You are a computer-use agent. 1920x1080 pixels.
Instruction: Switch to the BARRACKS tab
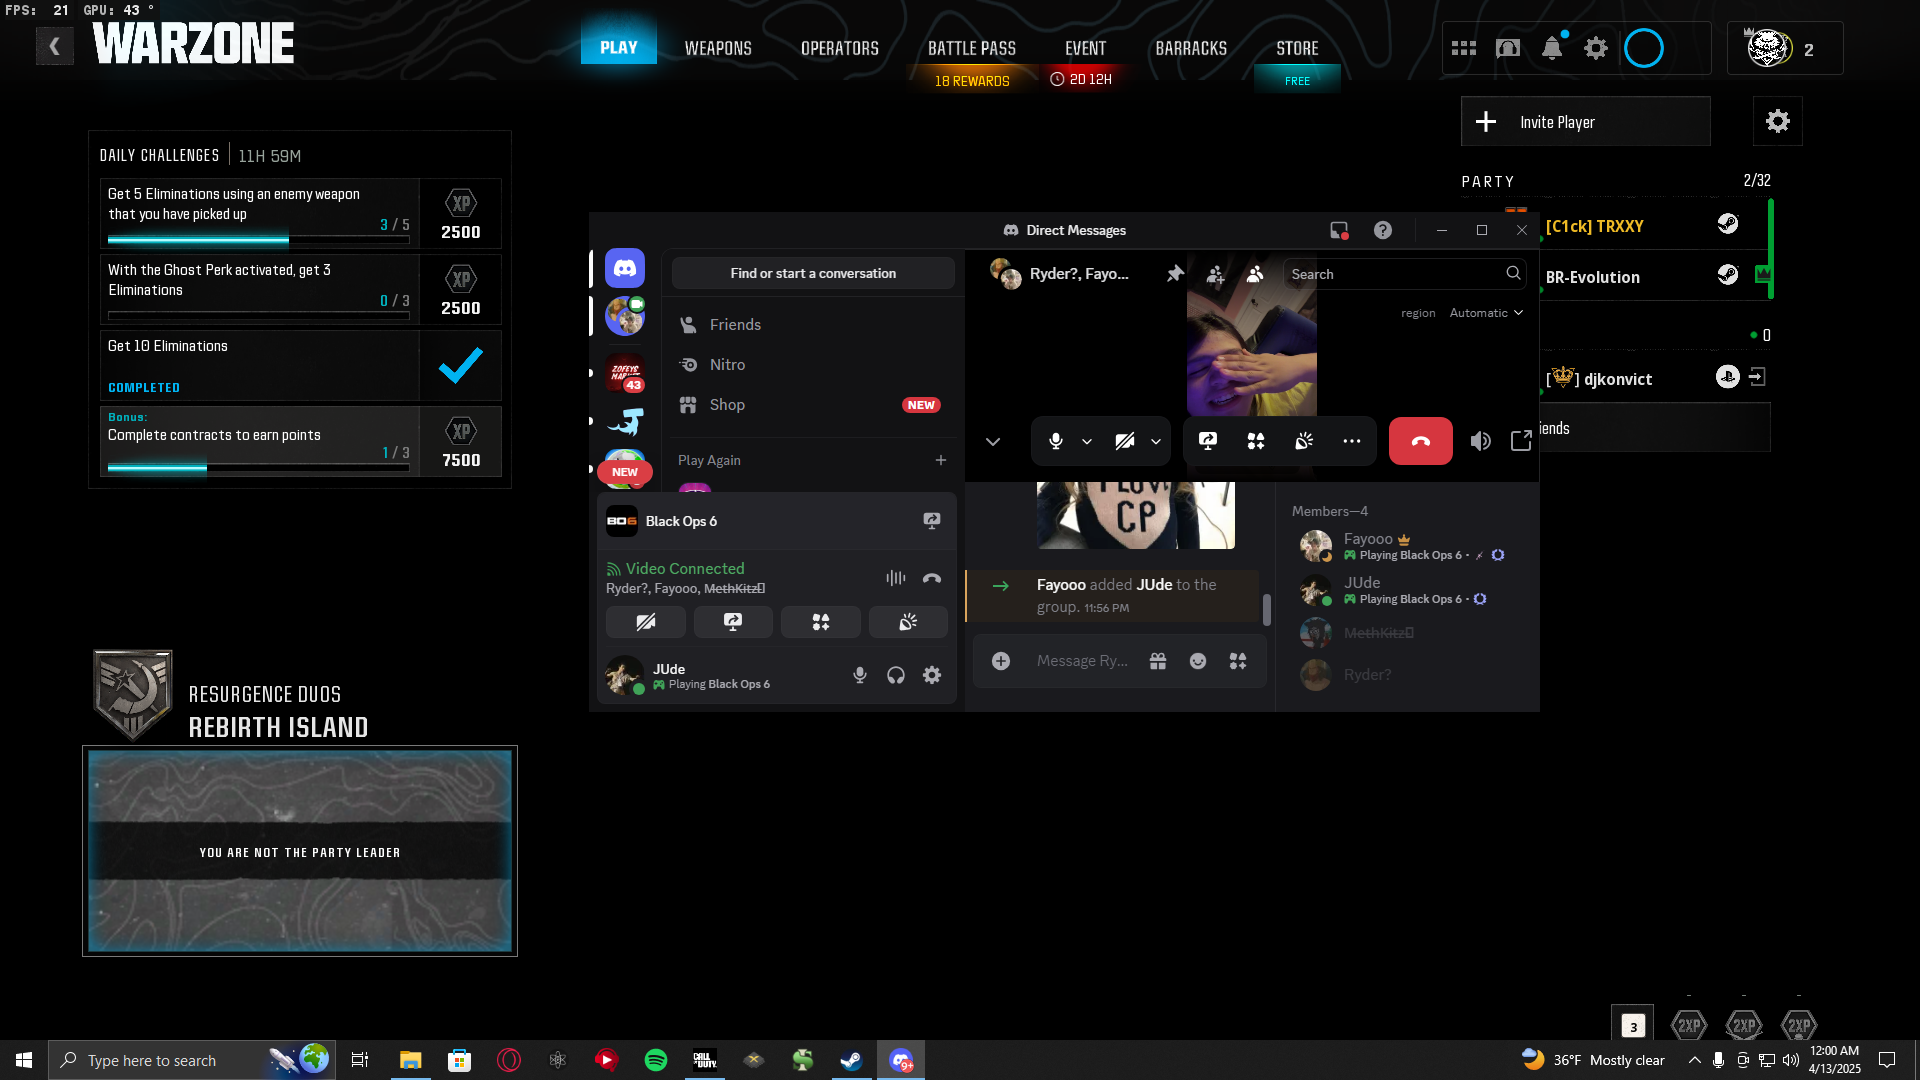point(1191,48)
